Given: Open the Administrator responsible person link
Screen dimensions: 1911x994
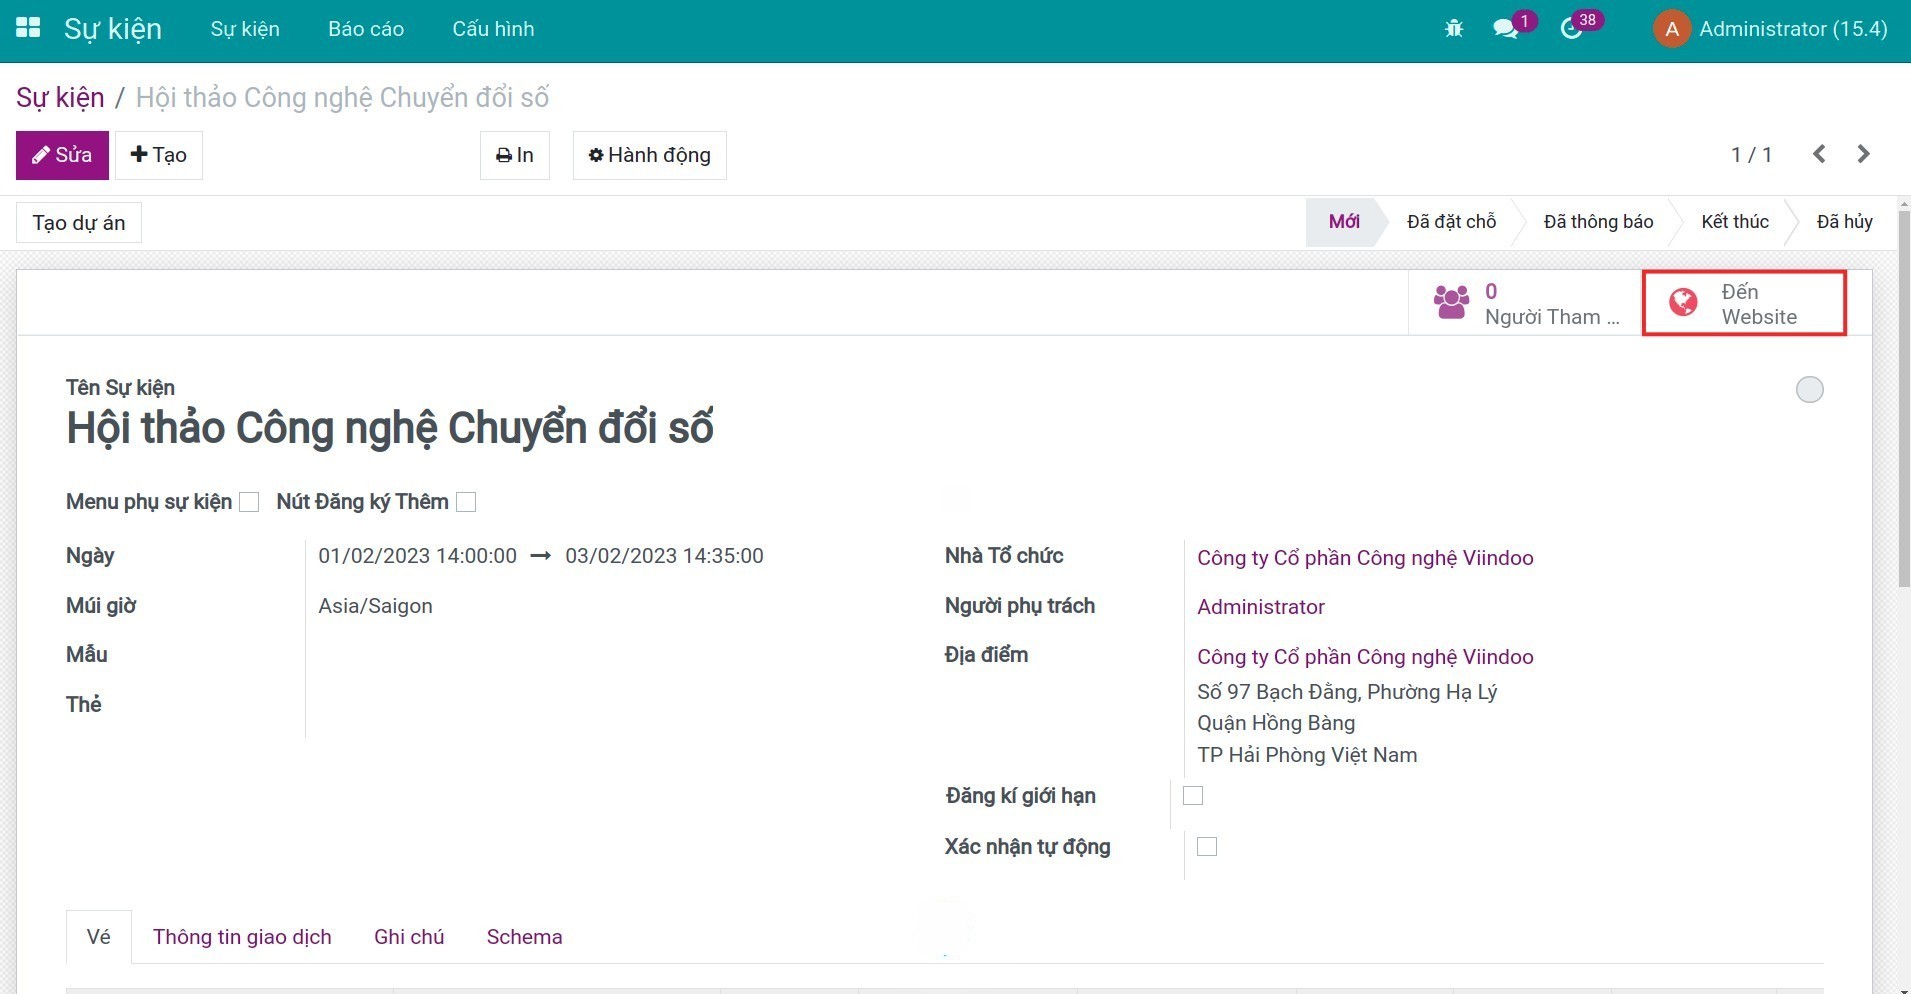Looking at the screenshot, I should (1259, 606).
